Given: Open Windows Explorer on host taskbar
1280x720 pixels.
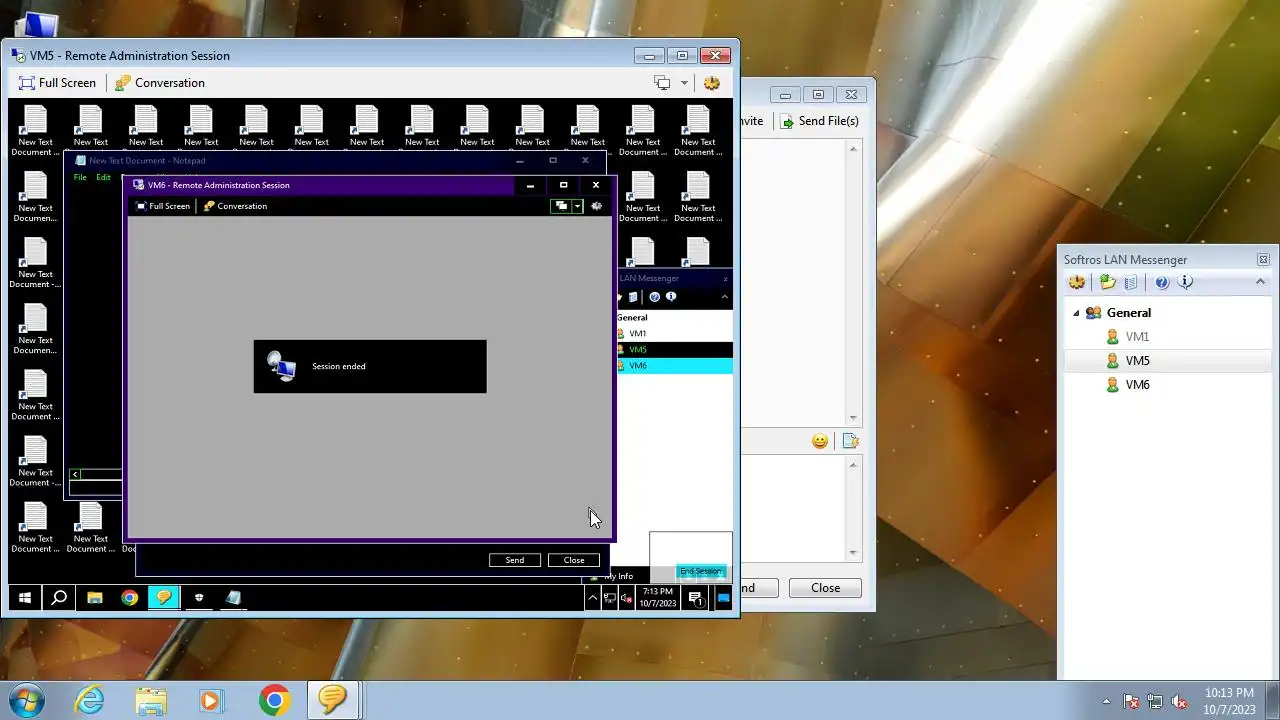Looking at the screenshot, I should click(x=151, y=700).
